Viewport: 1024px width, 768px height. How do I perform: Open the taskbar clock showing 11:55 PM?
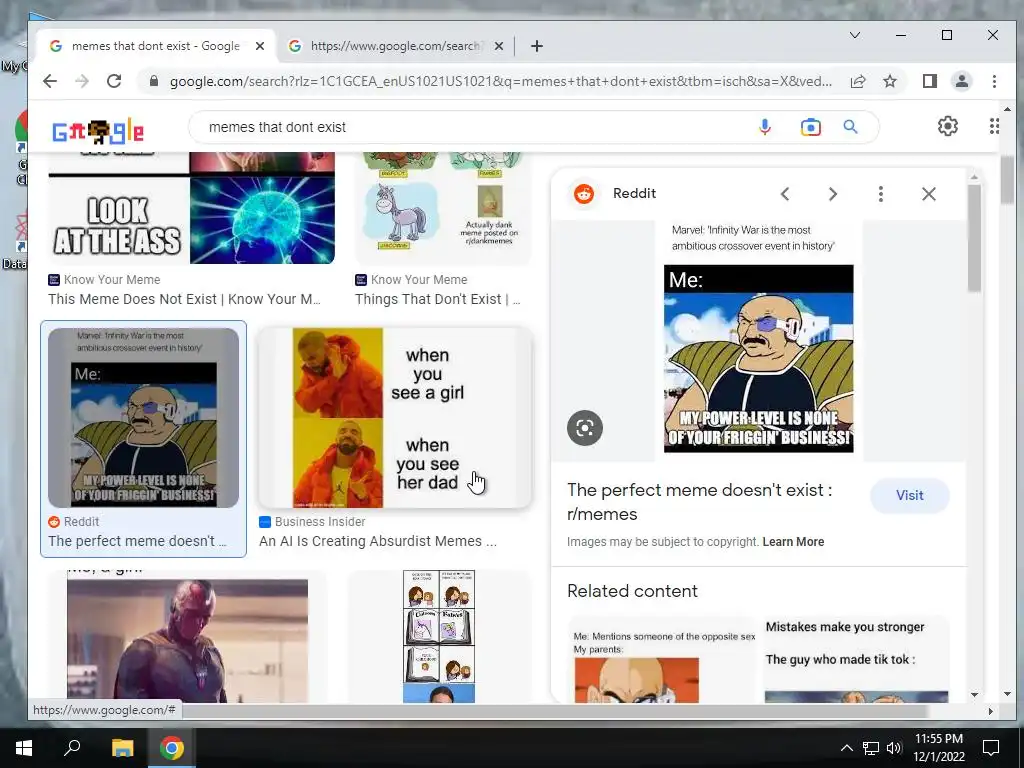click(938, 748)
